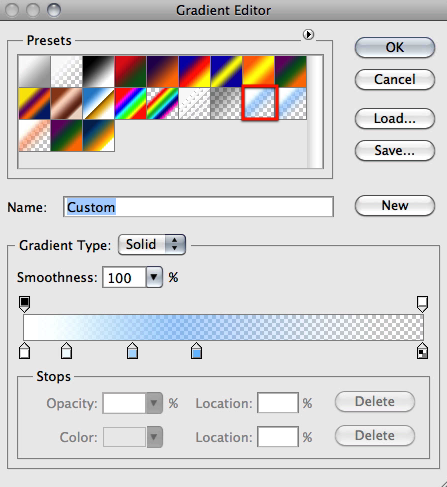Select the rightmost checkered color stop
Screen dimensions: 447x487
tap(422, 350)
